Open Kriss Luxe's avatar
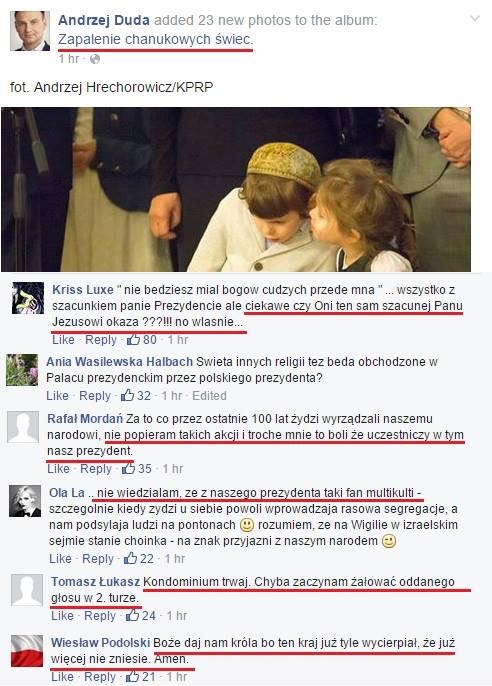 coord(28,298)
